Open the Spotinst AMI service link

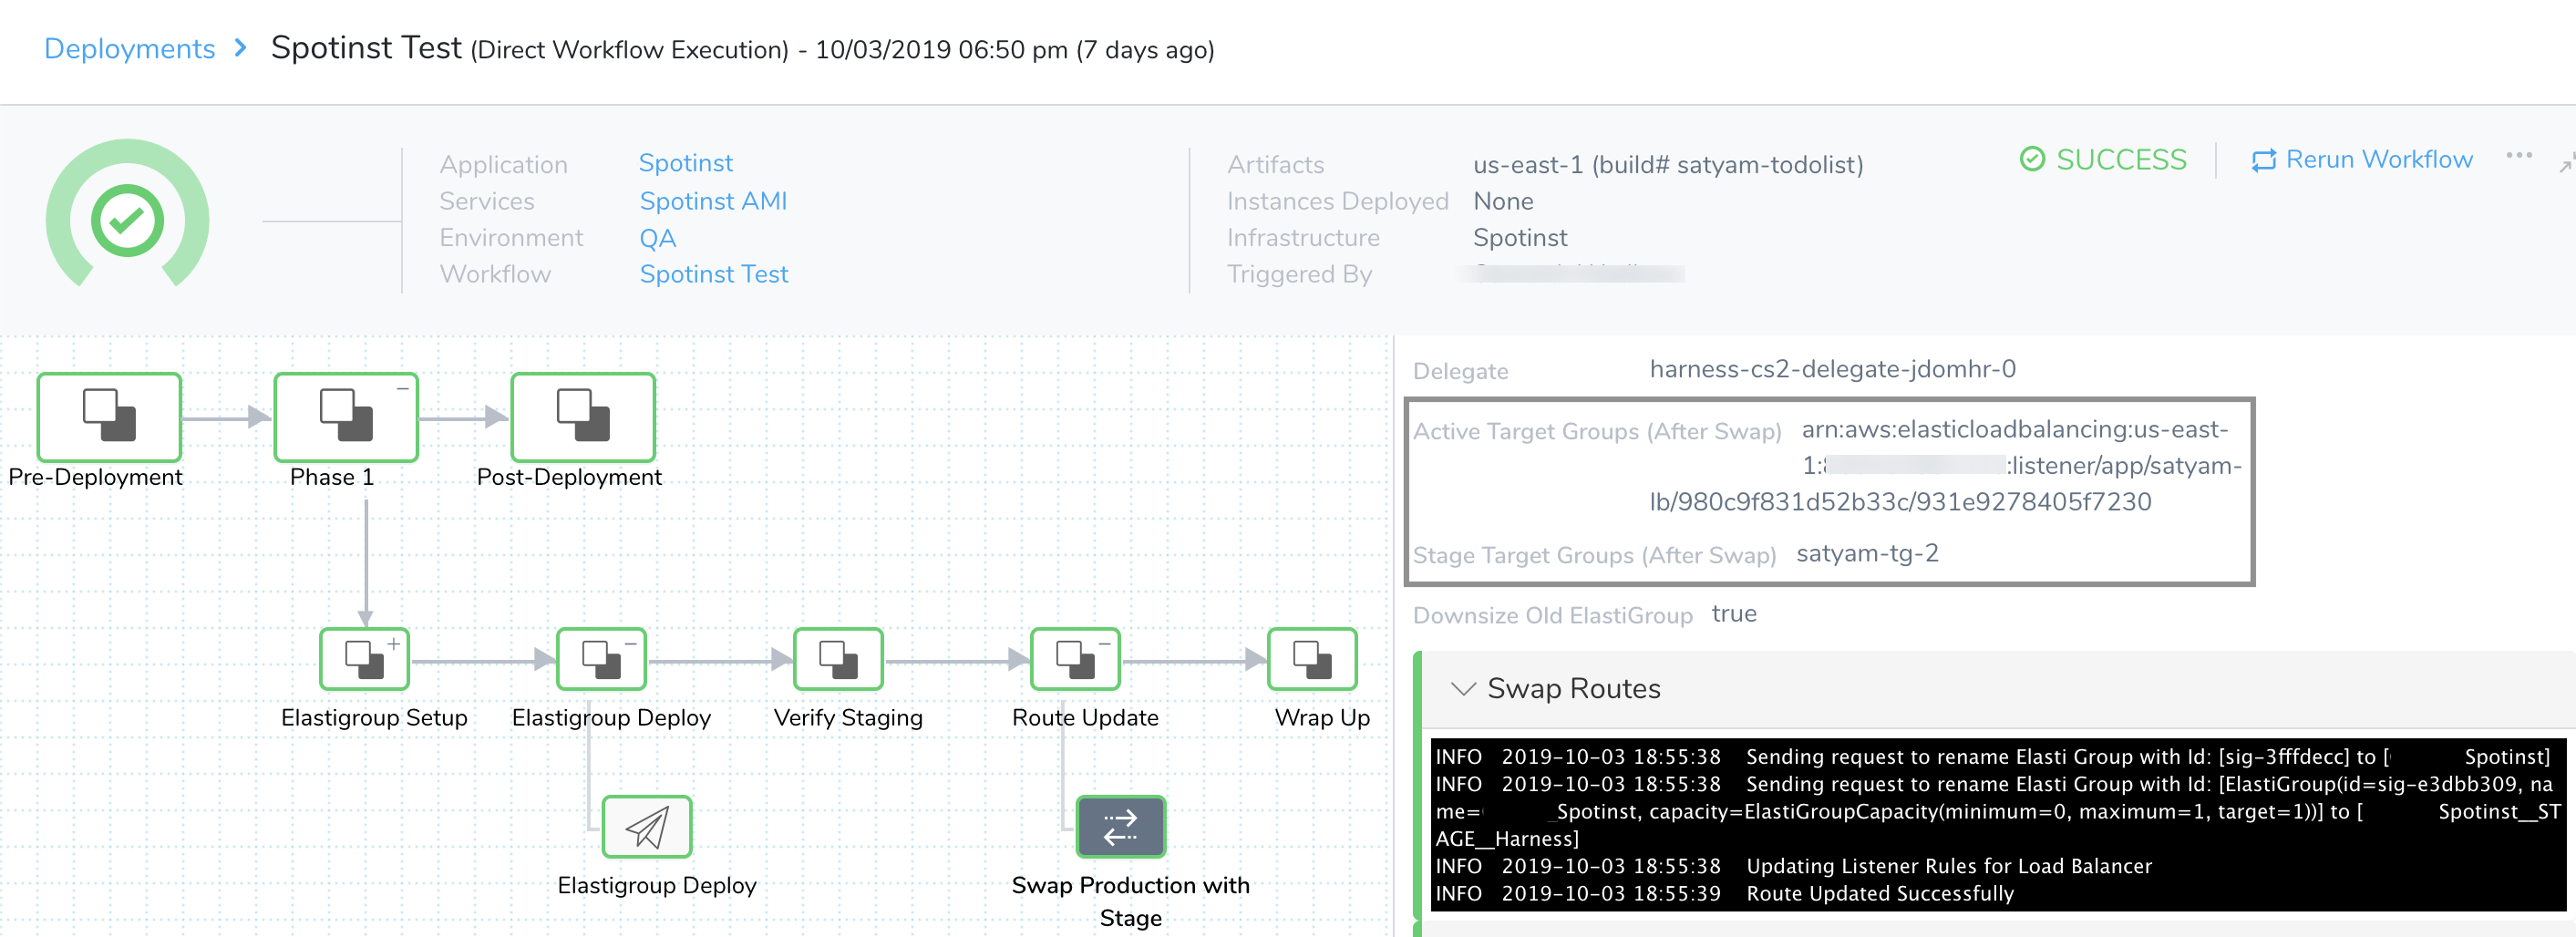tap(713, 201)
